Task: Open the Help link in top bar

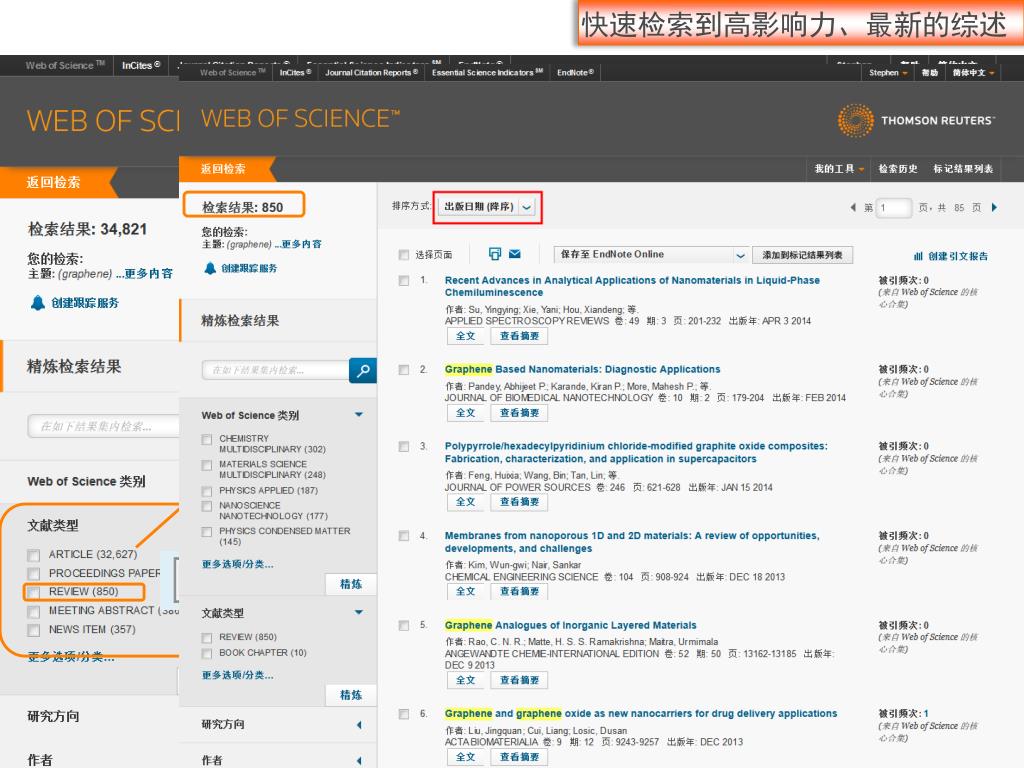Action: (929, 72)
